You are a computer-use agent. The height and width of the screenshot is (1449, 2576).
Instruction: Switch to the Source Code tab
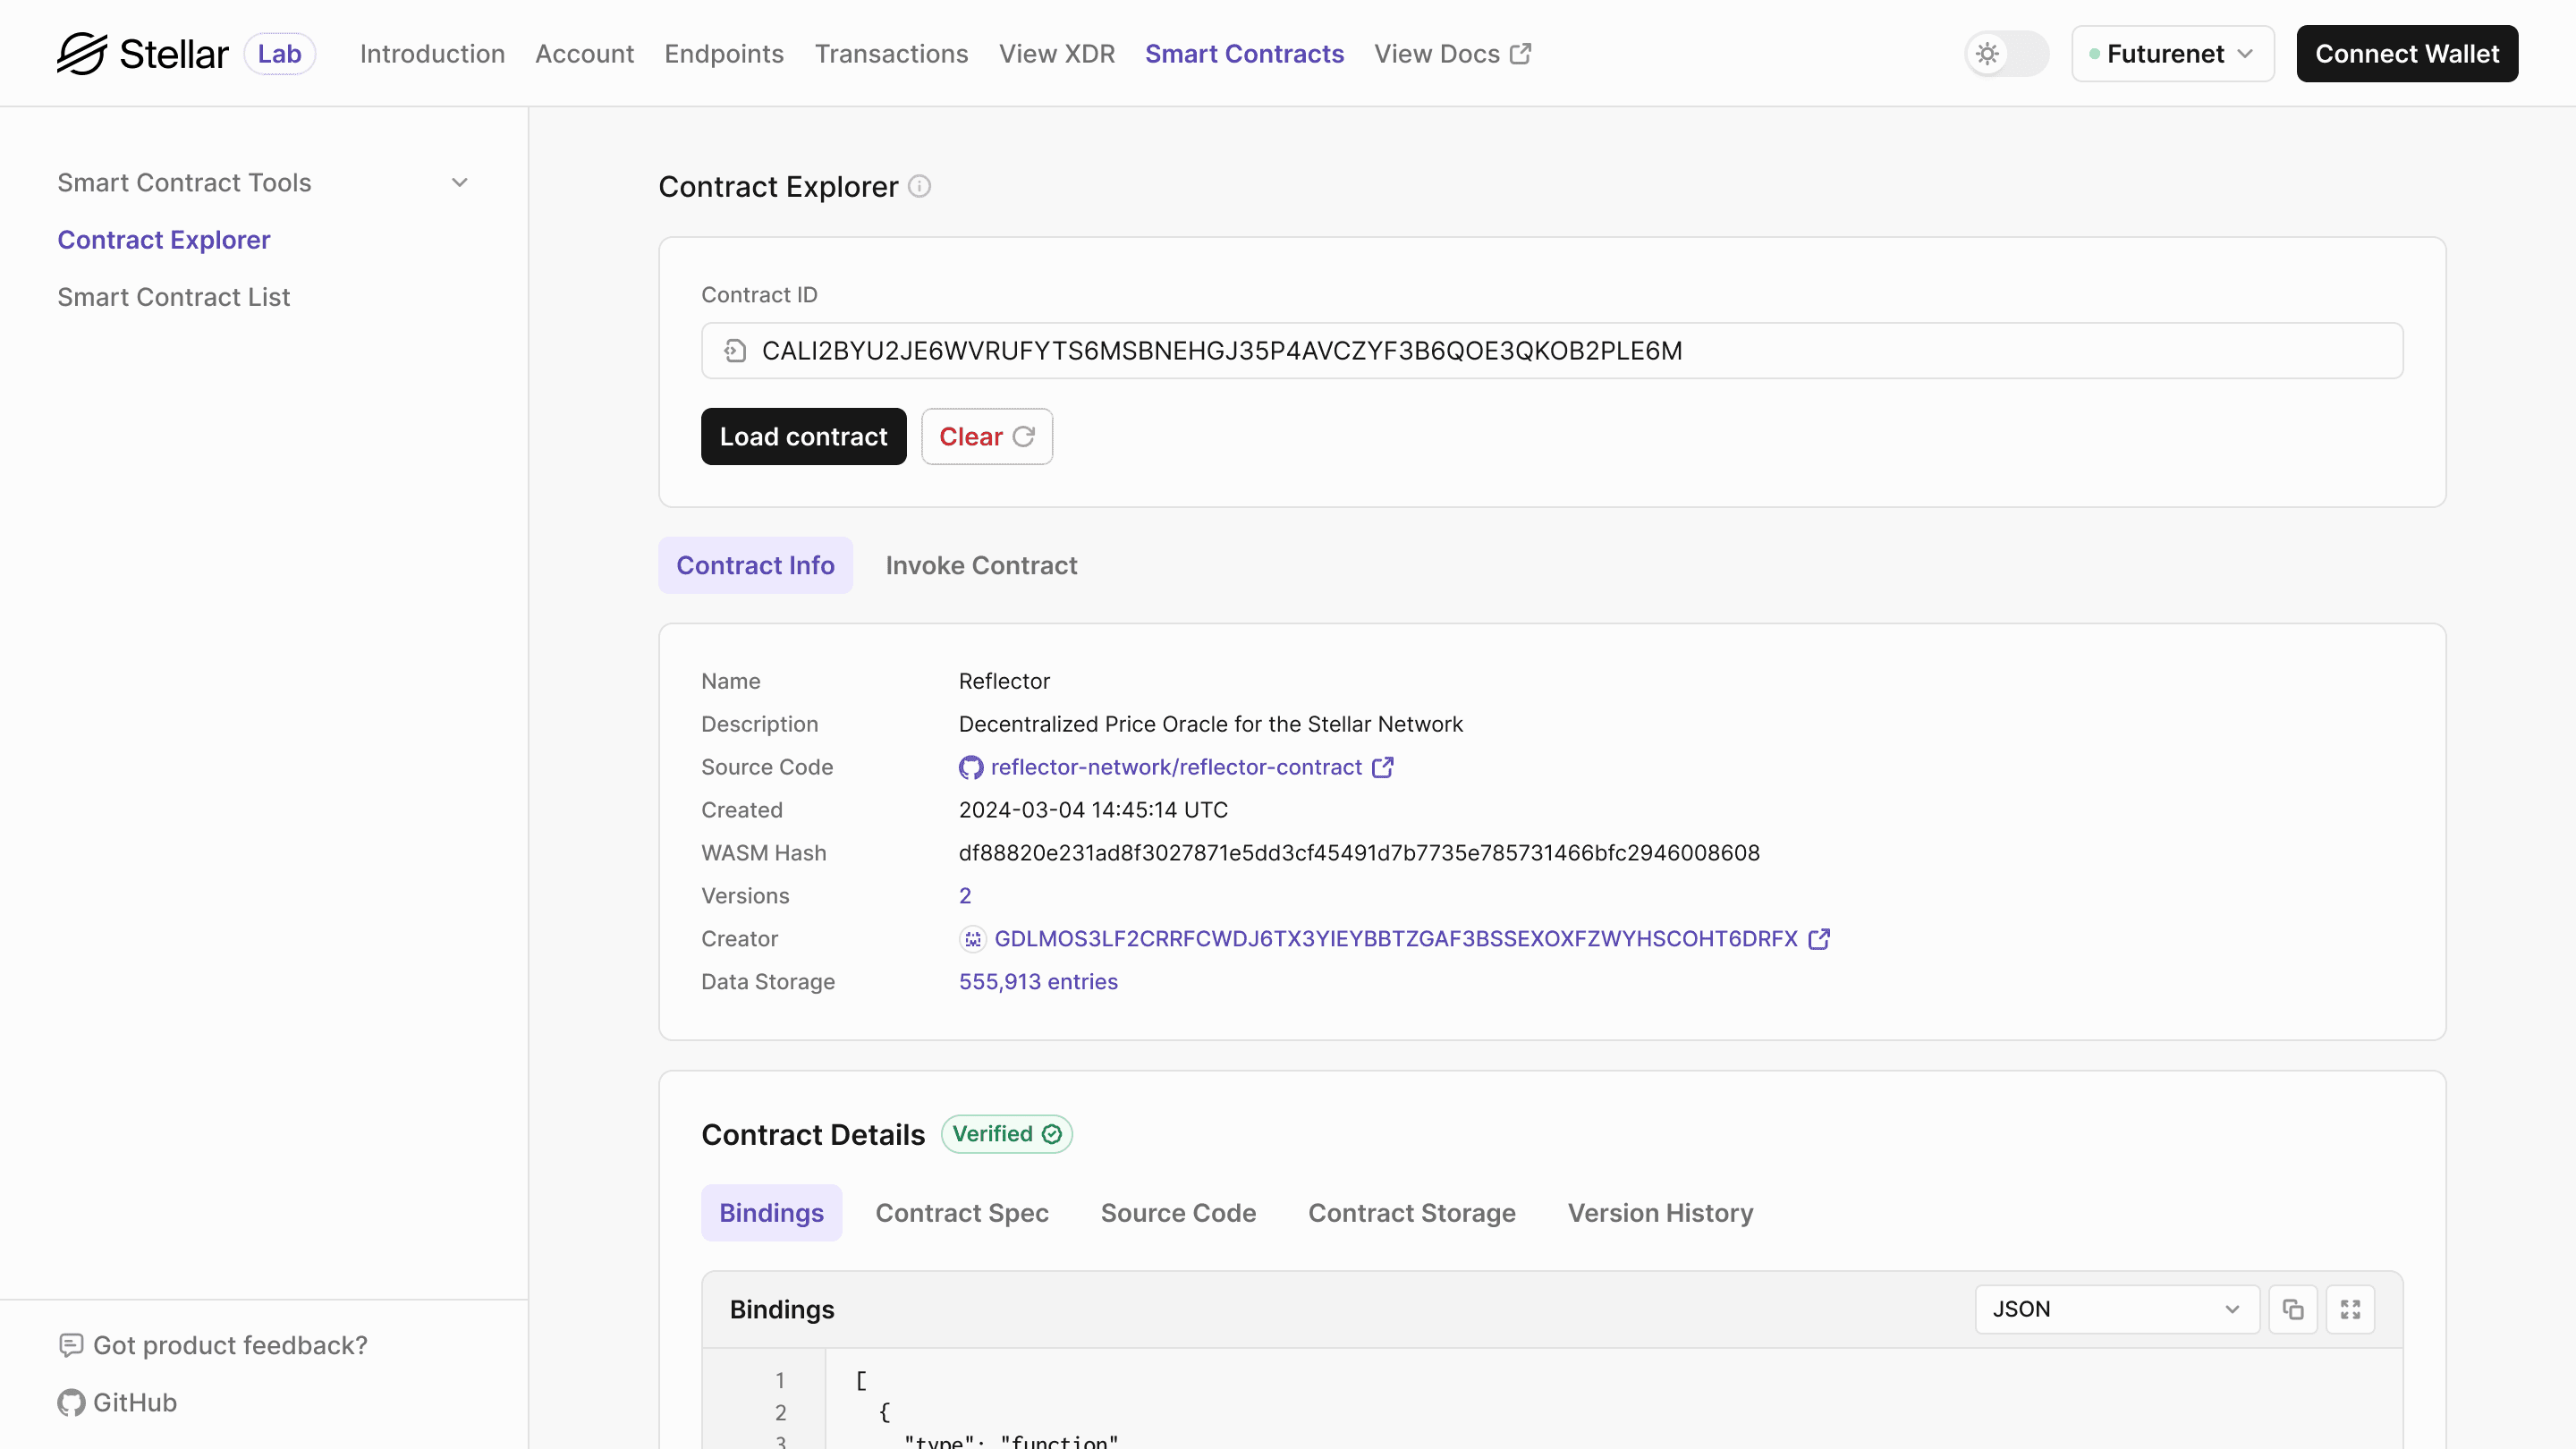[x=1178, y=1213]
